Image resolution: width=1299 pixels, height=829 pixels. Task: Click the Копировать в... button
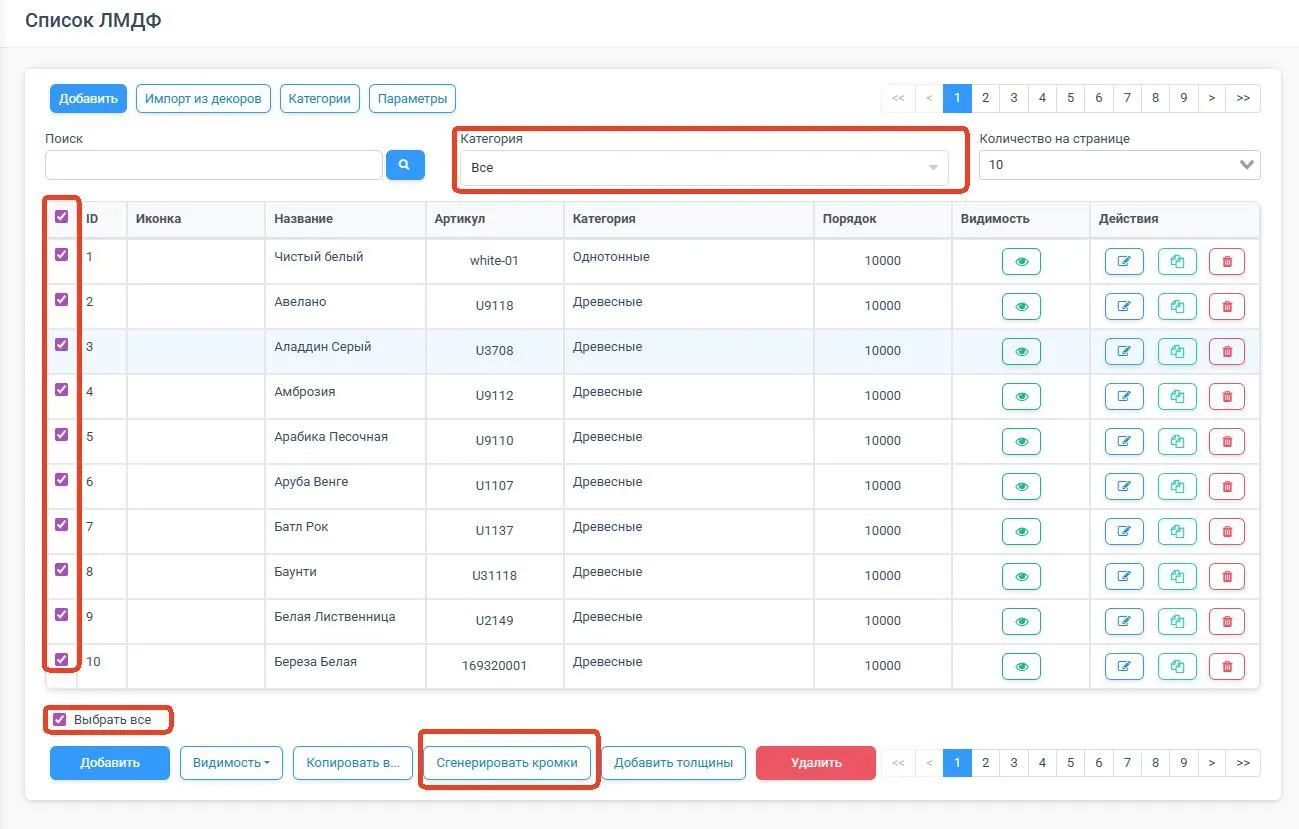click(353, 762)
